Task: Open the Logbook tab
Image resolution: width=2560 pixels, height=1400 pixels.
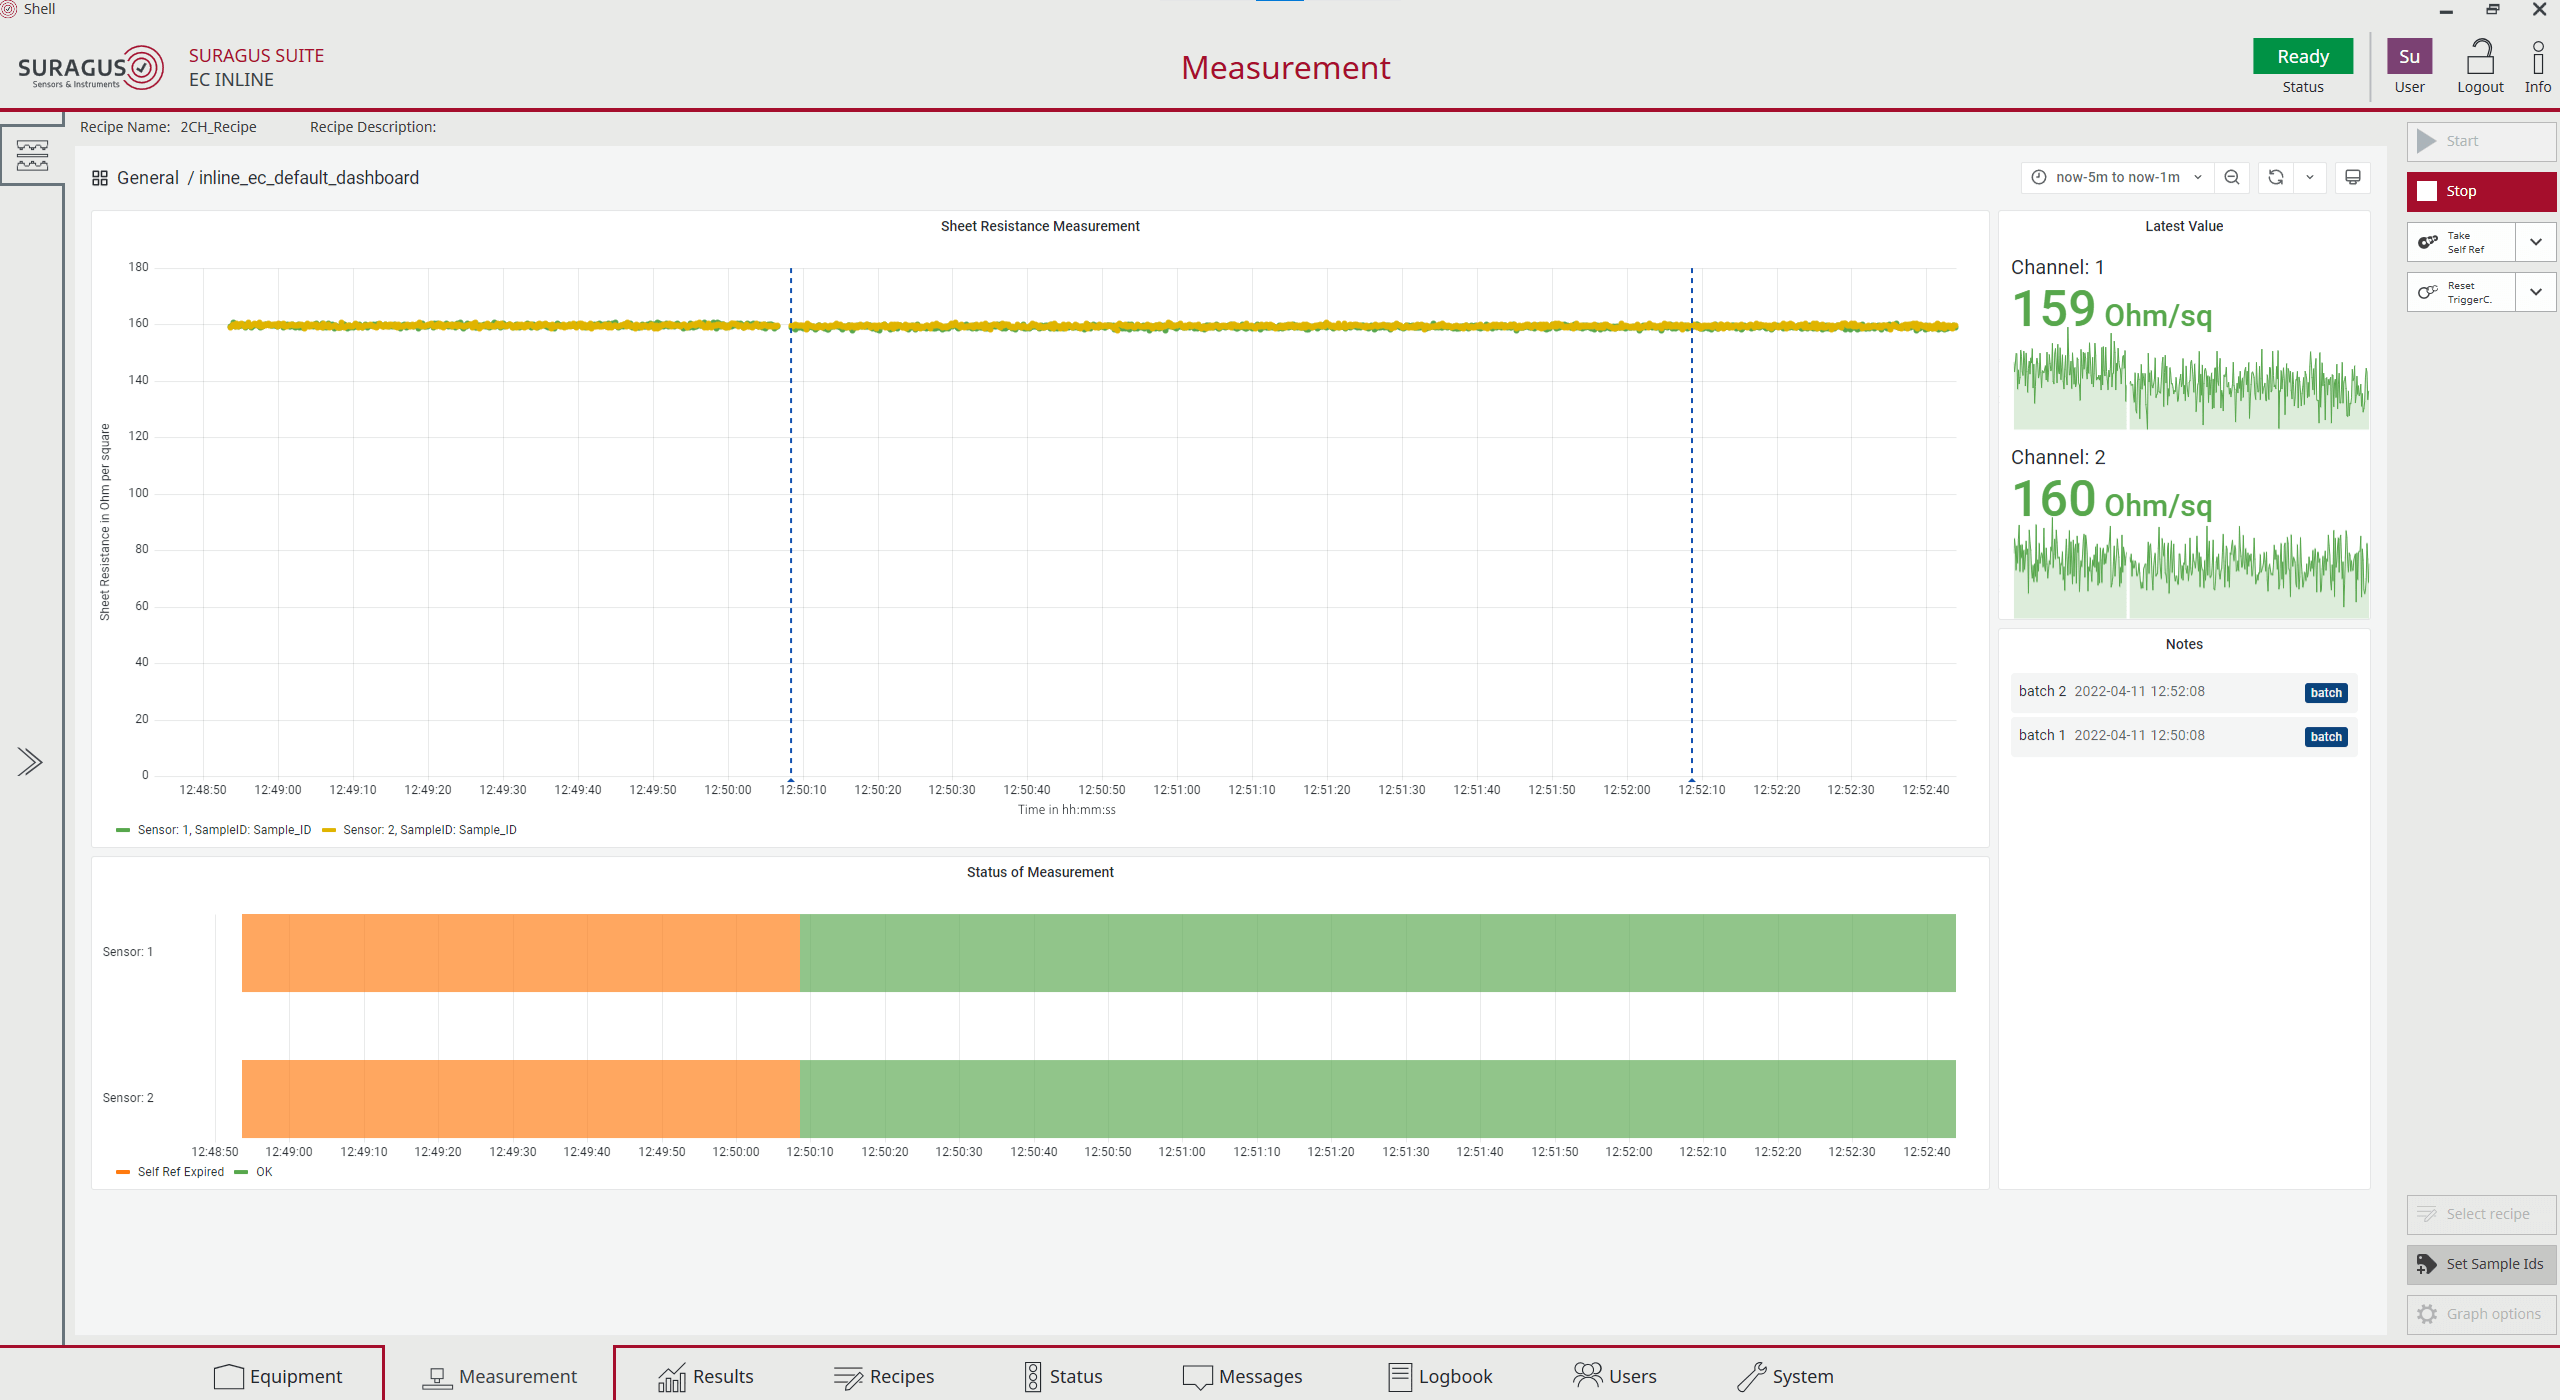Action: [x=1440, y=1377]
